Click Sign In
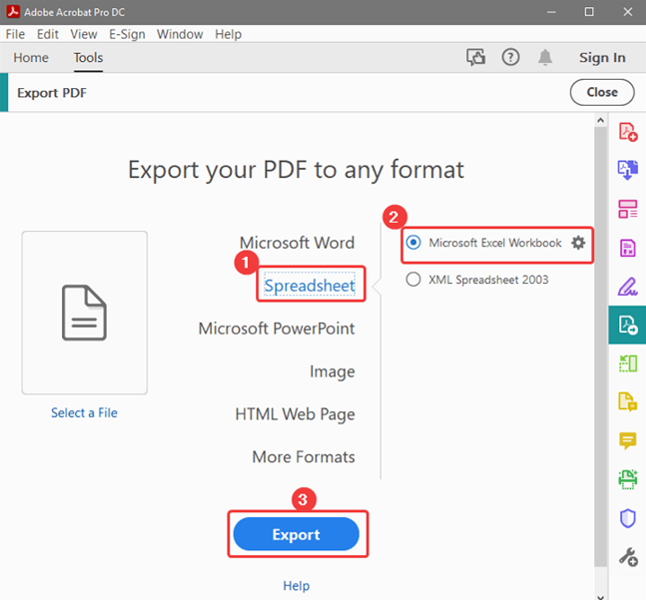Screen dimensions: 646x600 [x=602, y=58]
